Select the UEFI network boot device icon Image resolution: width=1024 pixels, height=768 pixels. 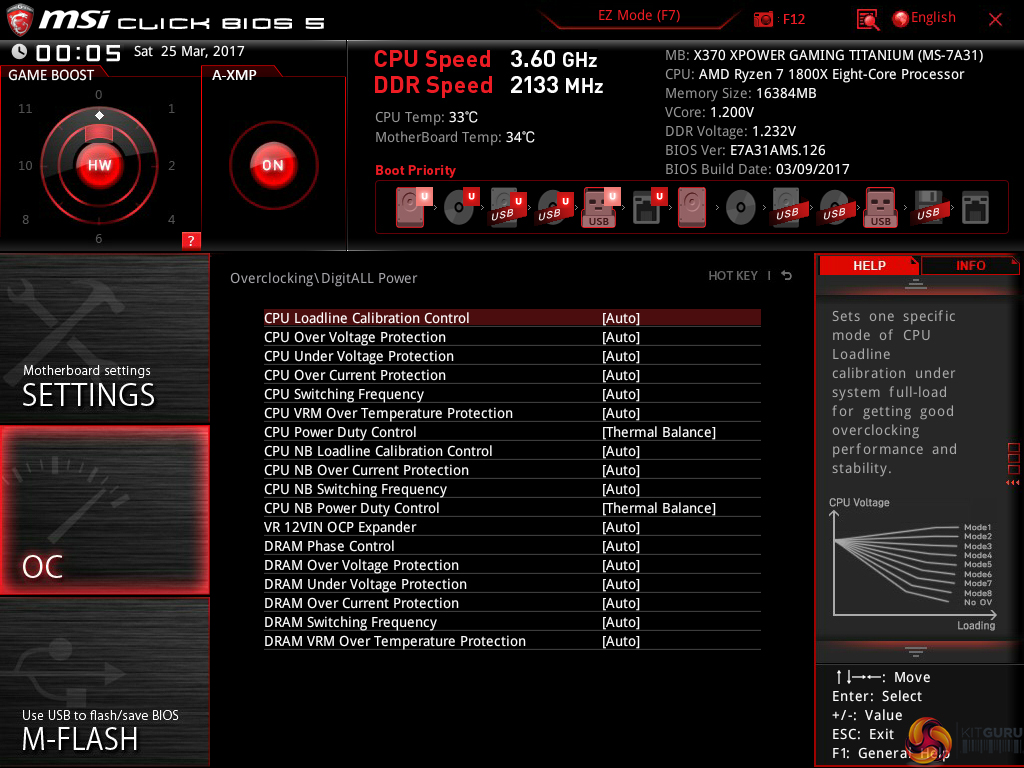(649, 207)
